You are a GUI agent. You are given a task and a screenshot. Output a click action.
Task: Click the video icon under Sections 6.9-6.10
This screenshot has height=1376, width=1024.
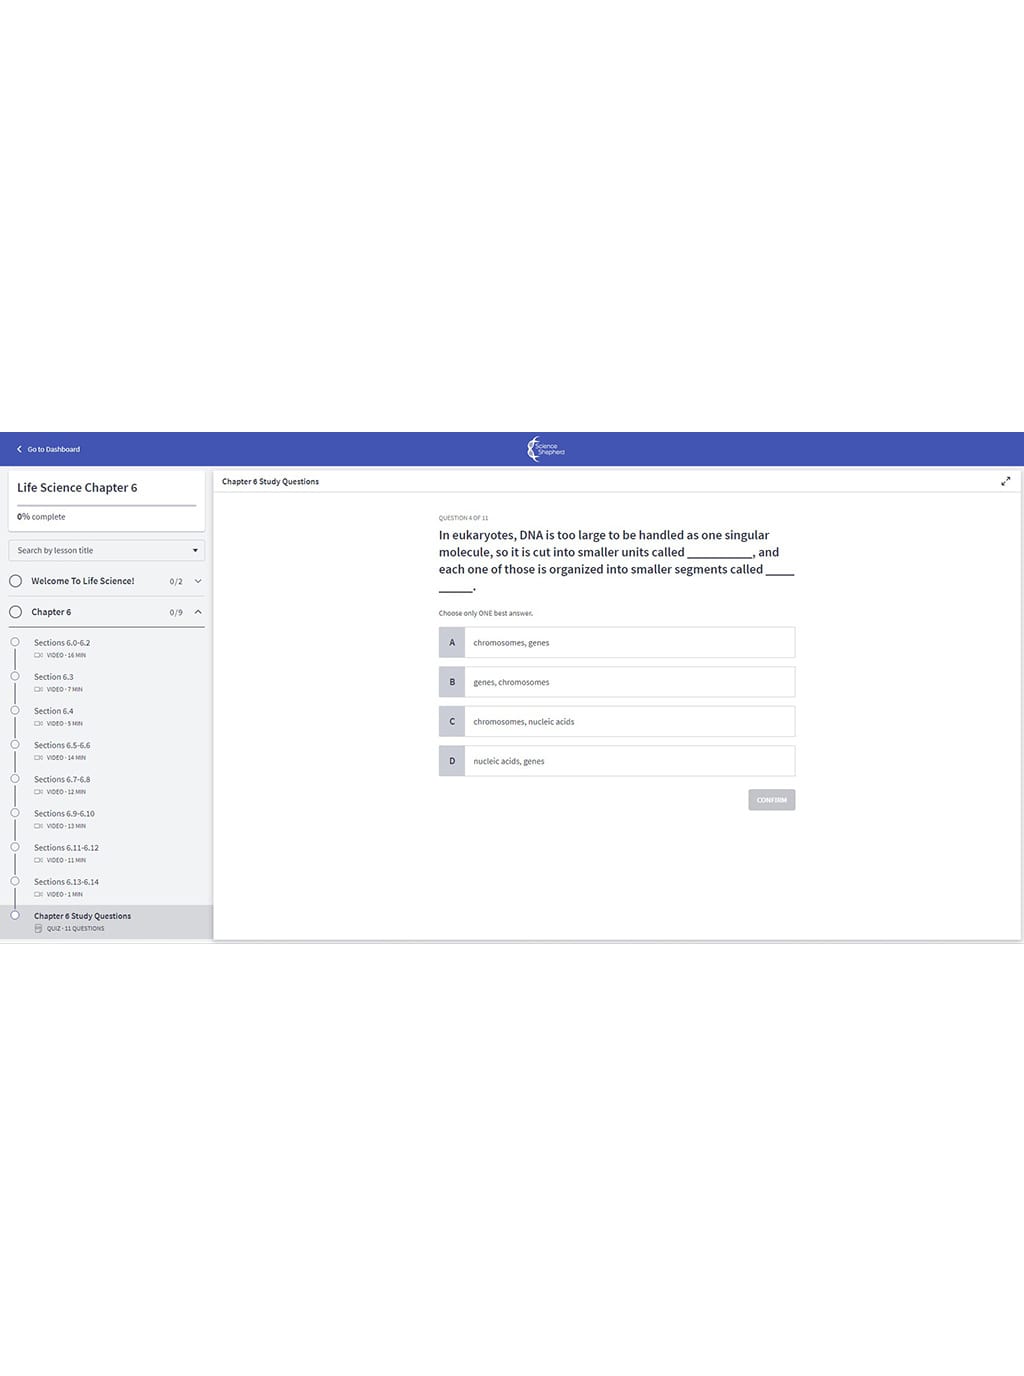point(38,826)
